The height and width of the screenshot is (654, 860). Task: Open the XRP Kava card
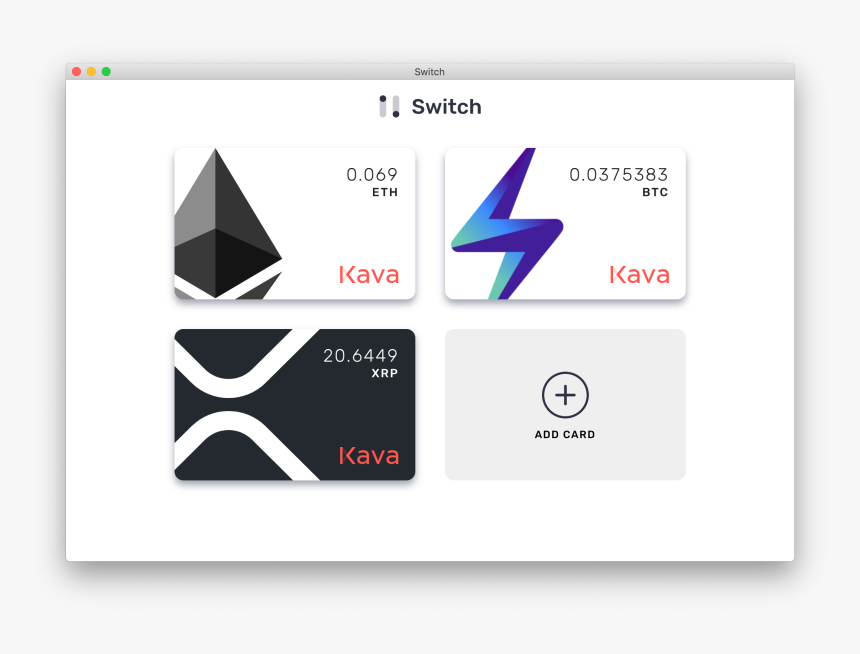(x=295, y=404)
